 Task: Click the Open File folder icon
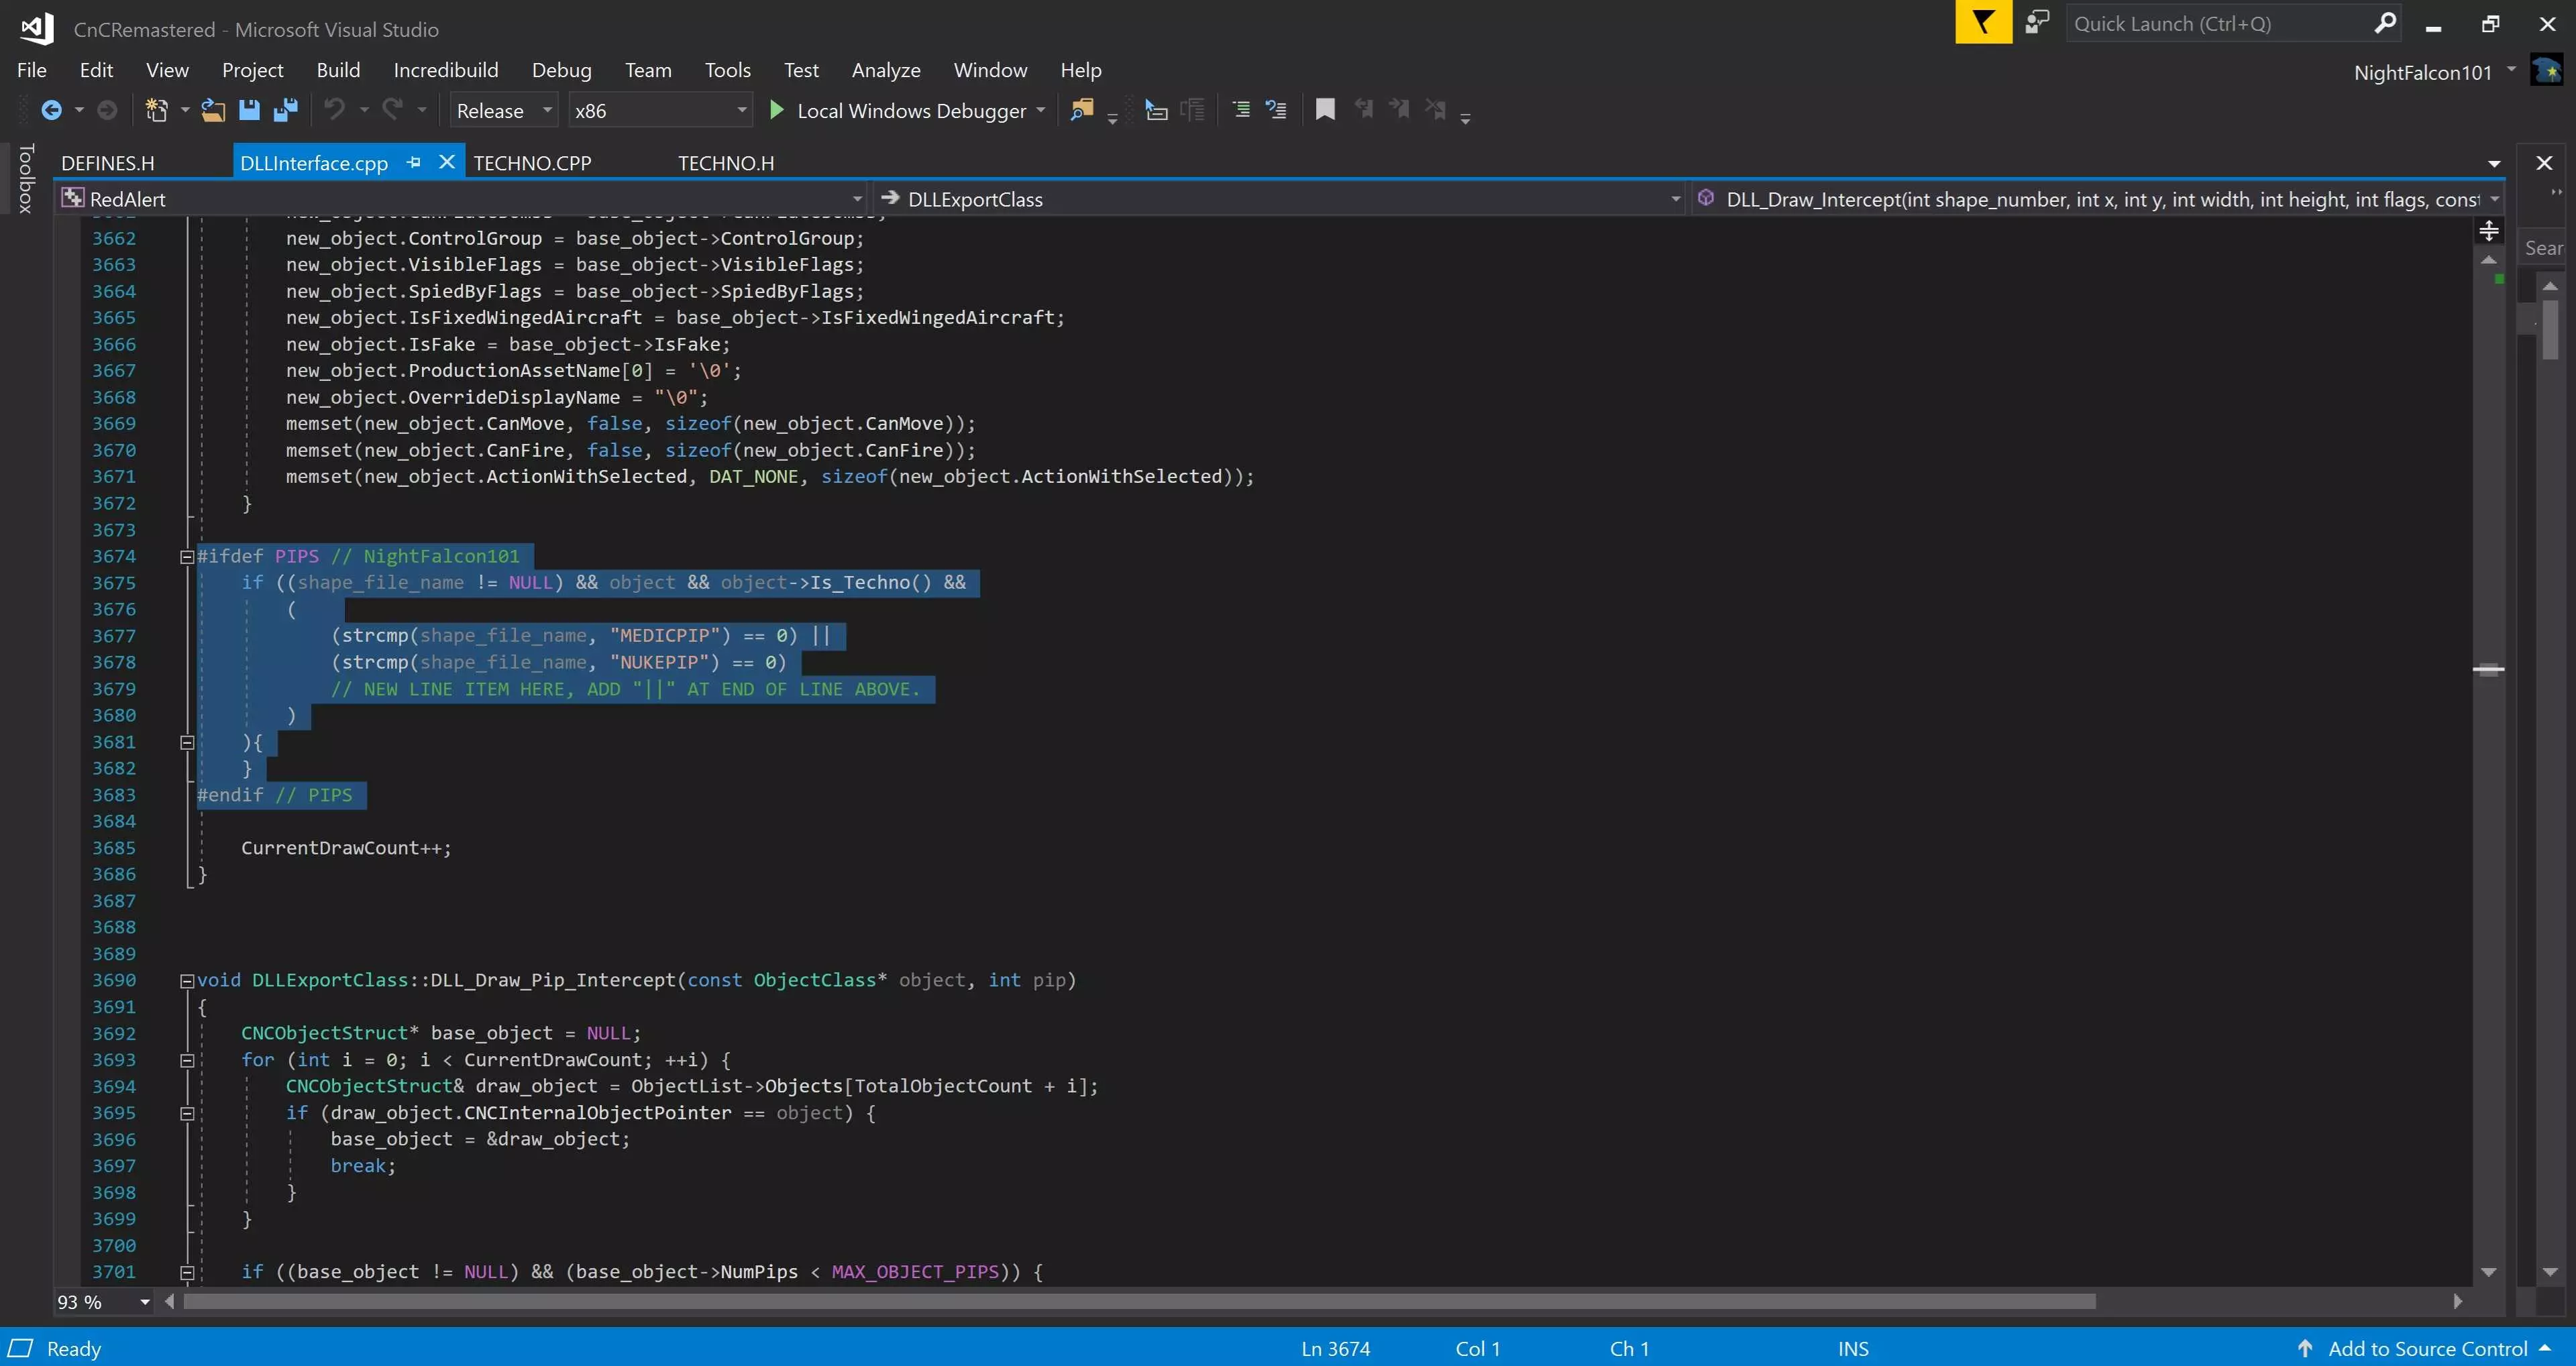tap(212, 110)
